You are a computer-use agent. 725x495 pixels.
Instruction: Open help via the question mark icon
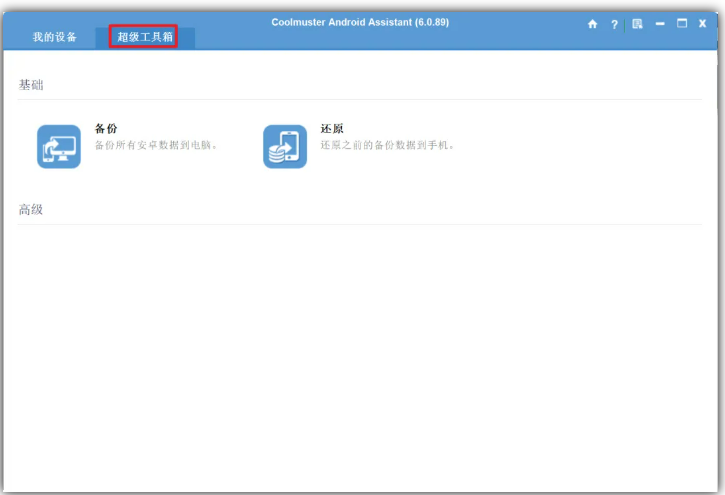(x=614, y=24)
